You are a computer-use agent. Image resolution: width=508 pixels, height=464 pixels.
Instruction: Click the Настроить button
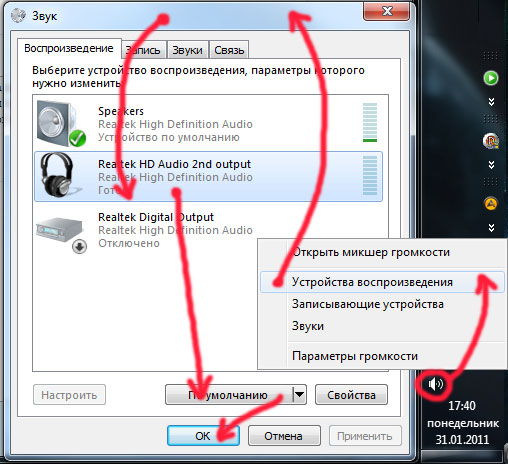[x=69, y=395]
